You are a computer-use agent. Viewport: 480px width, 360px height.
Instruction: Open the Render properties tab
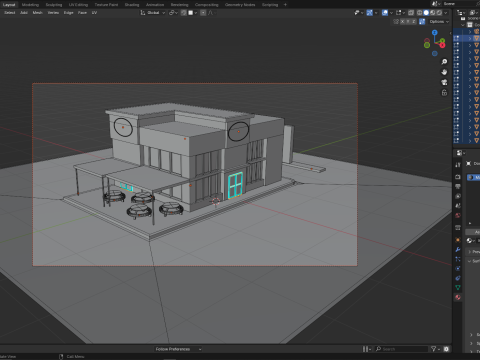tap(458, 177)
